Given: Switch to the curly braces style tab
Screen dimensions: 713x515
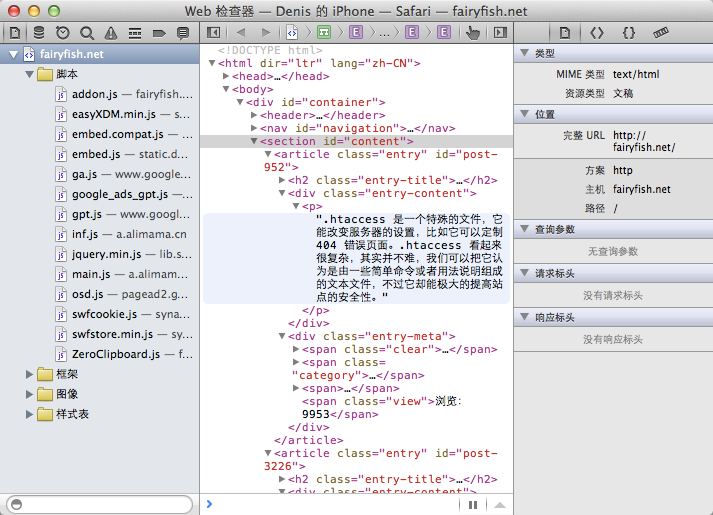Looking at the screenshot, I should pyautogui.click(x=629, y=33).
